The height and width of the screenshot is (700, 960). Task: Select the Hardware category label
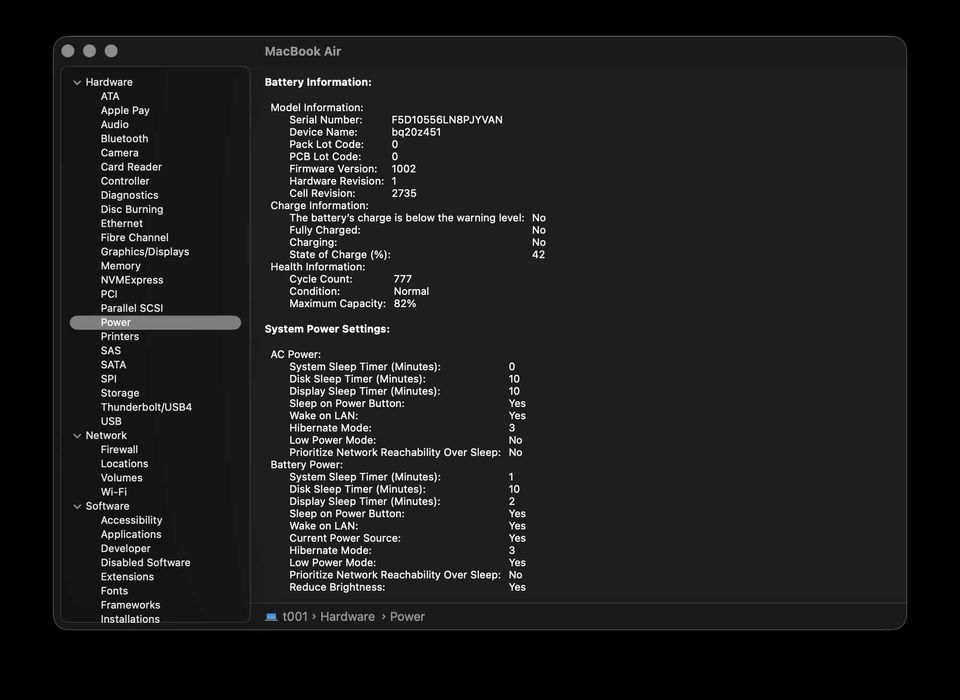(109, 82)
